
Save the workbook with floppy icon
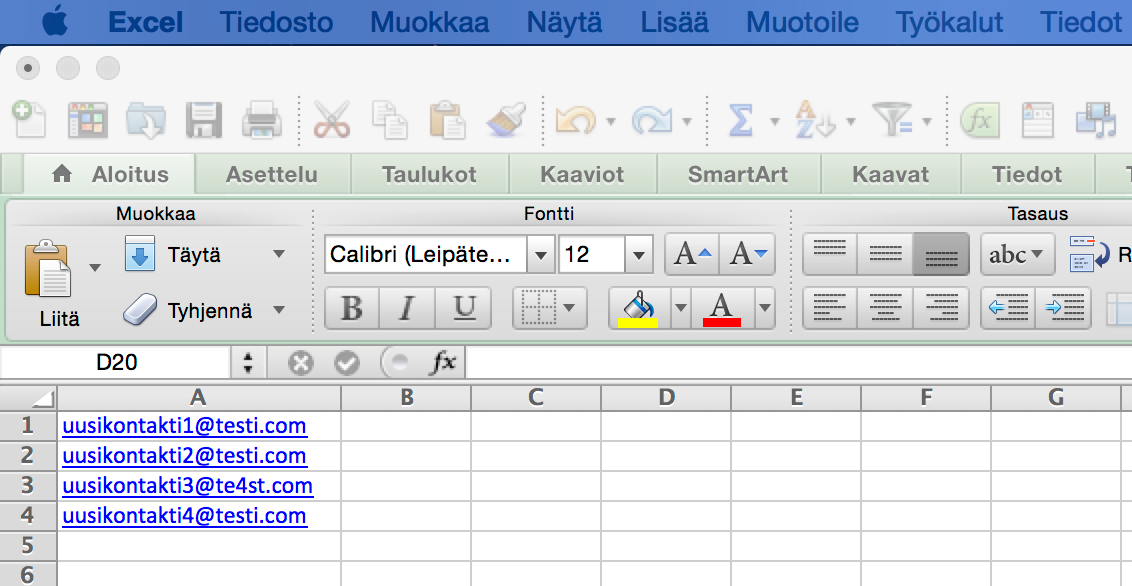click(204, 120)
